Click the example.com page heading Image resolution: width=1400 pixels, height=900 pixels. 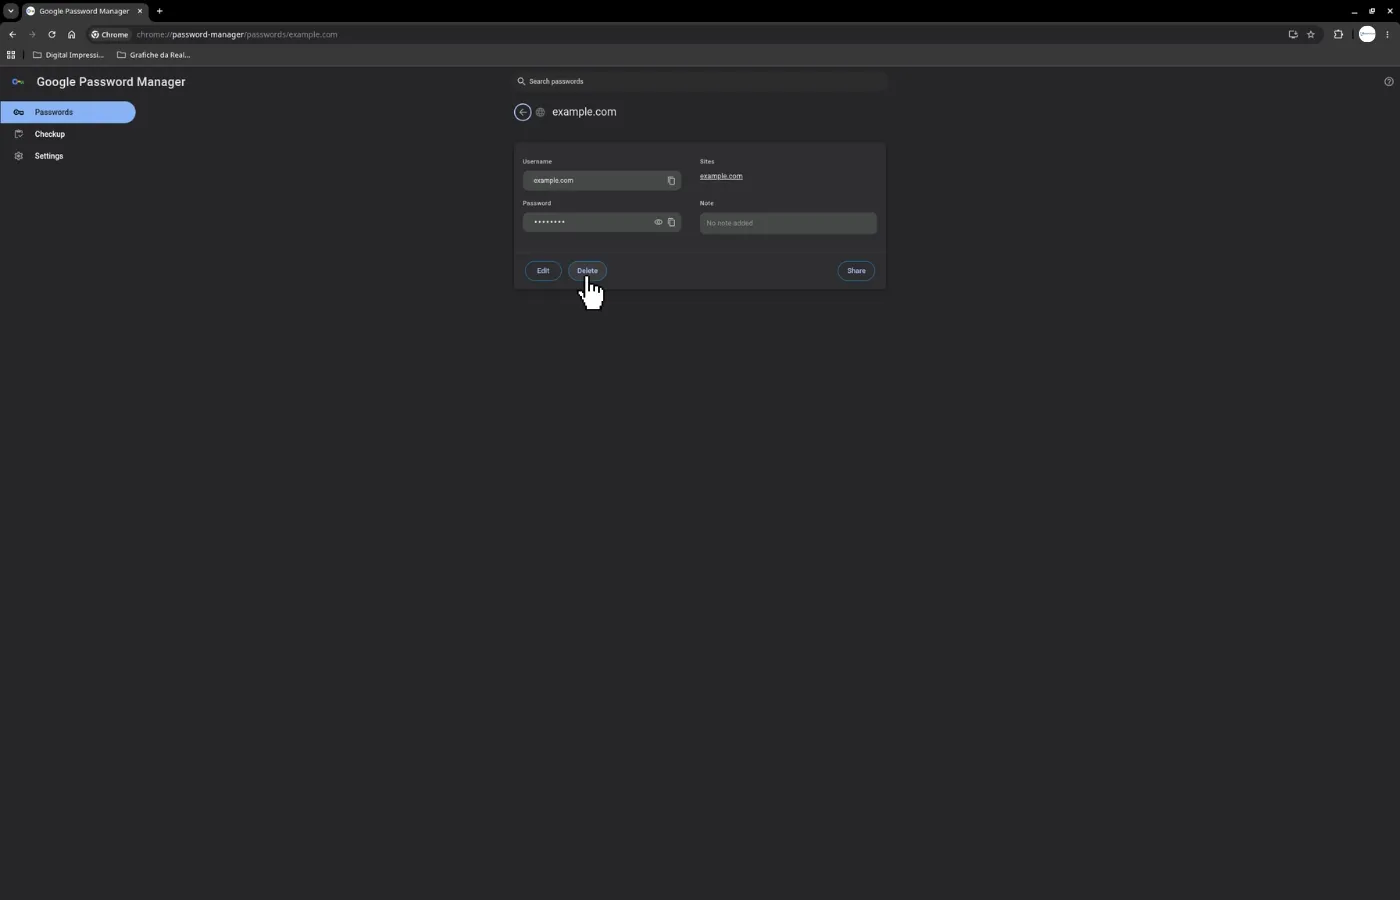(584, 112)
